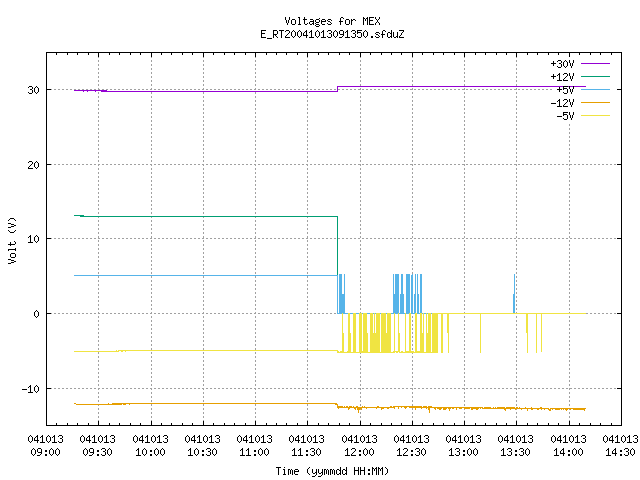The image size is (640, 480).
Task: Click the x-axis tick 041013 10:30
Action: (202, 446)
